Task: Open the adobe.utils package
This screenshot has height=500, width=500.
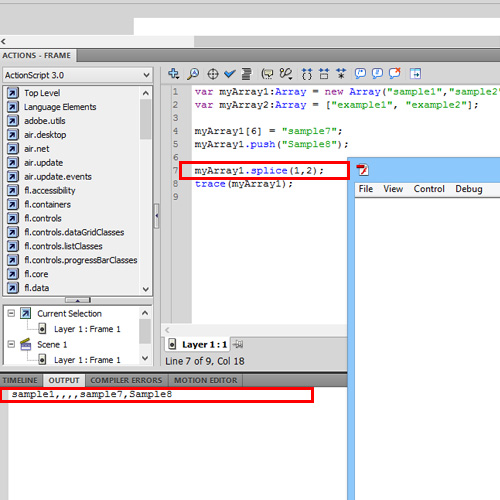Action: pyautogui.click(x=45, y=121)
